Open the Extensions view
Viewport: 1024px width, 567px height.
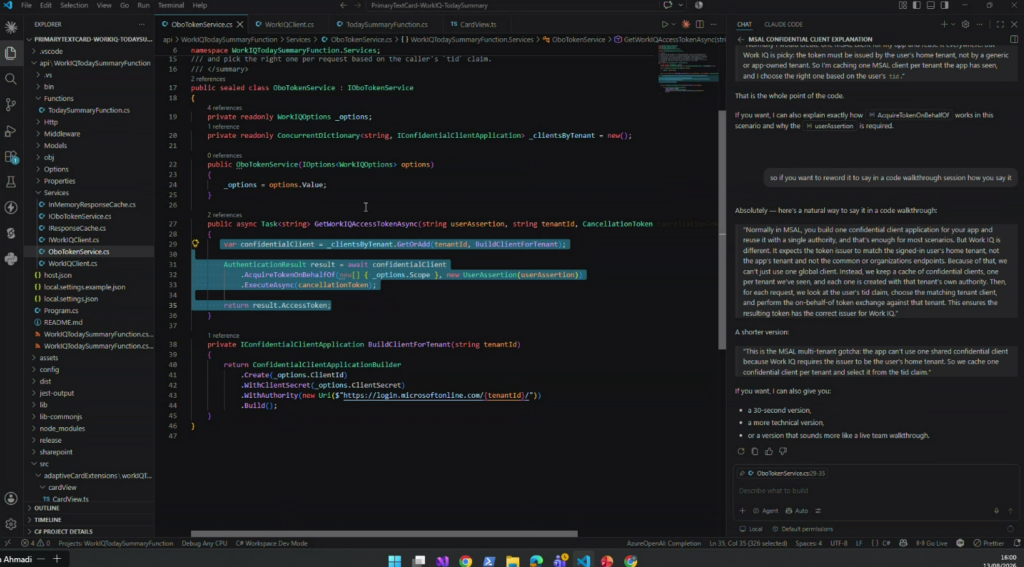click(x=10, y=157)
